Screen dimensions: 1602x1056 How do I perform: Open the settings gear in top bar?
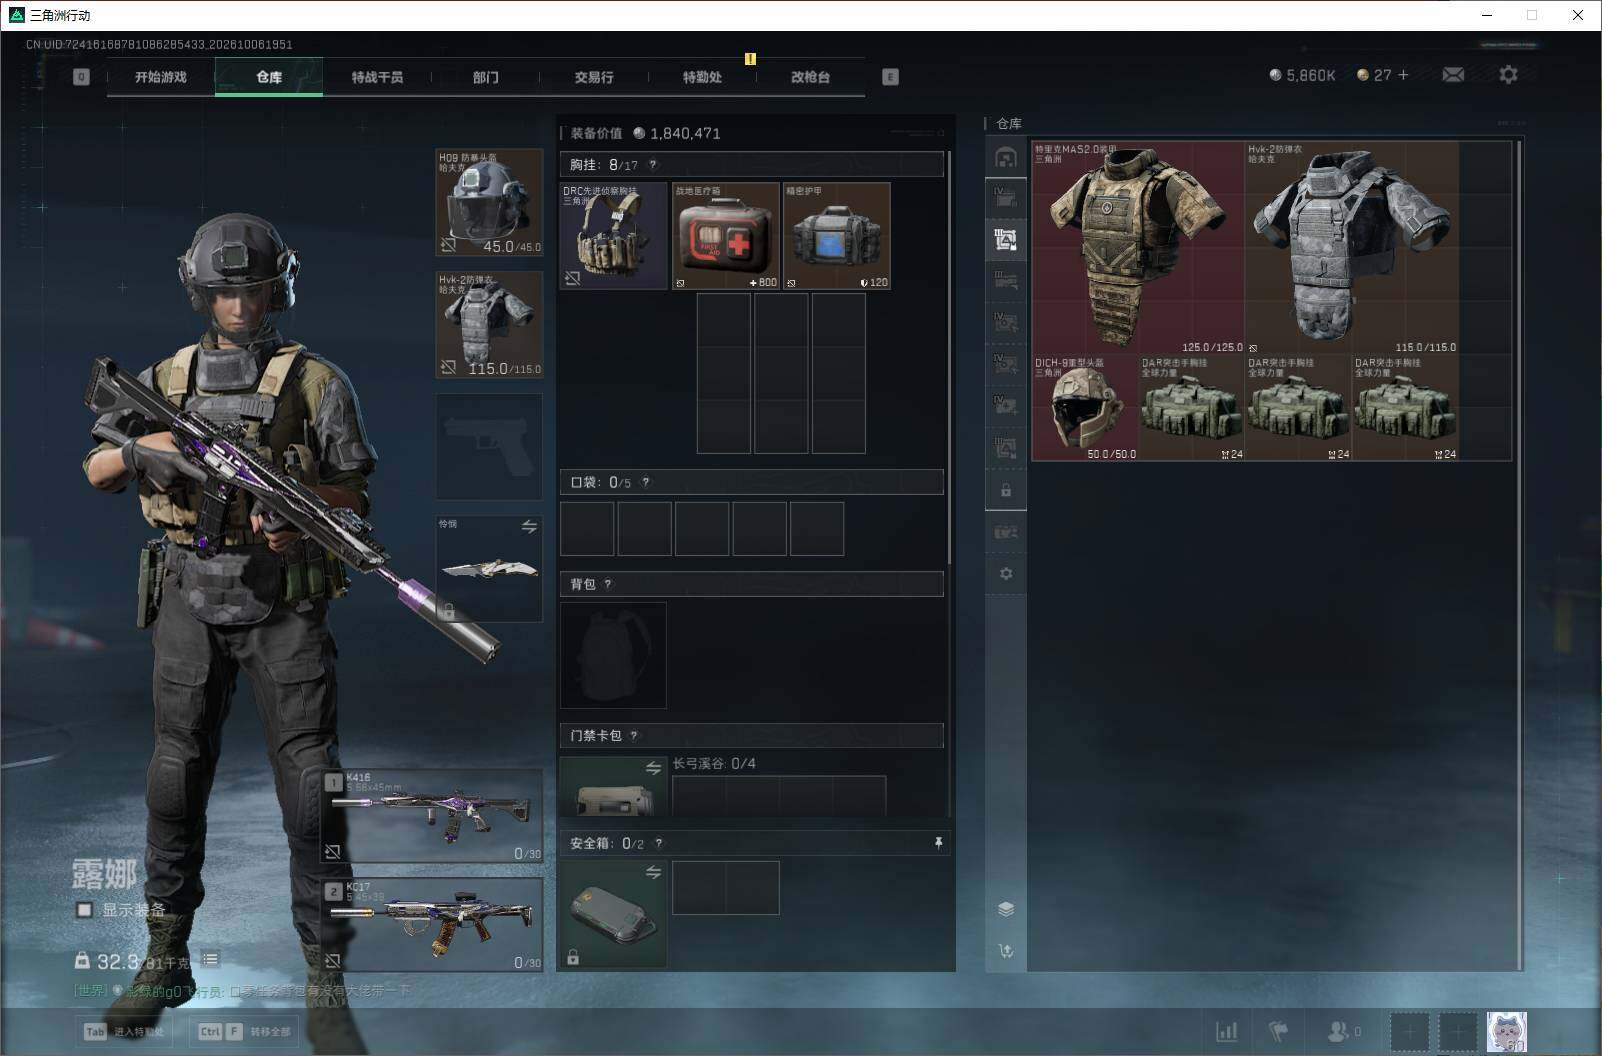point(1508,75)
